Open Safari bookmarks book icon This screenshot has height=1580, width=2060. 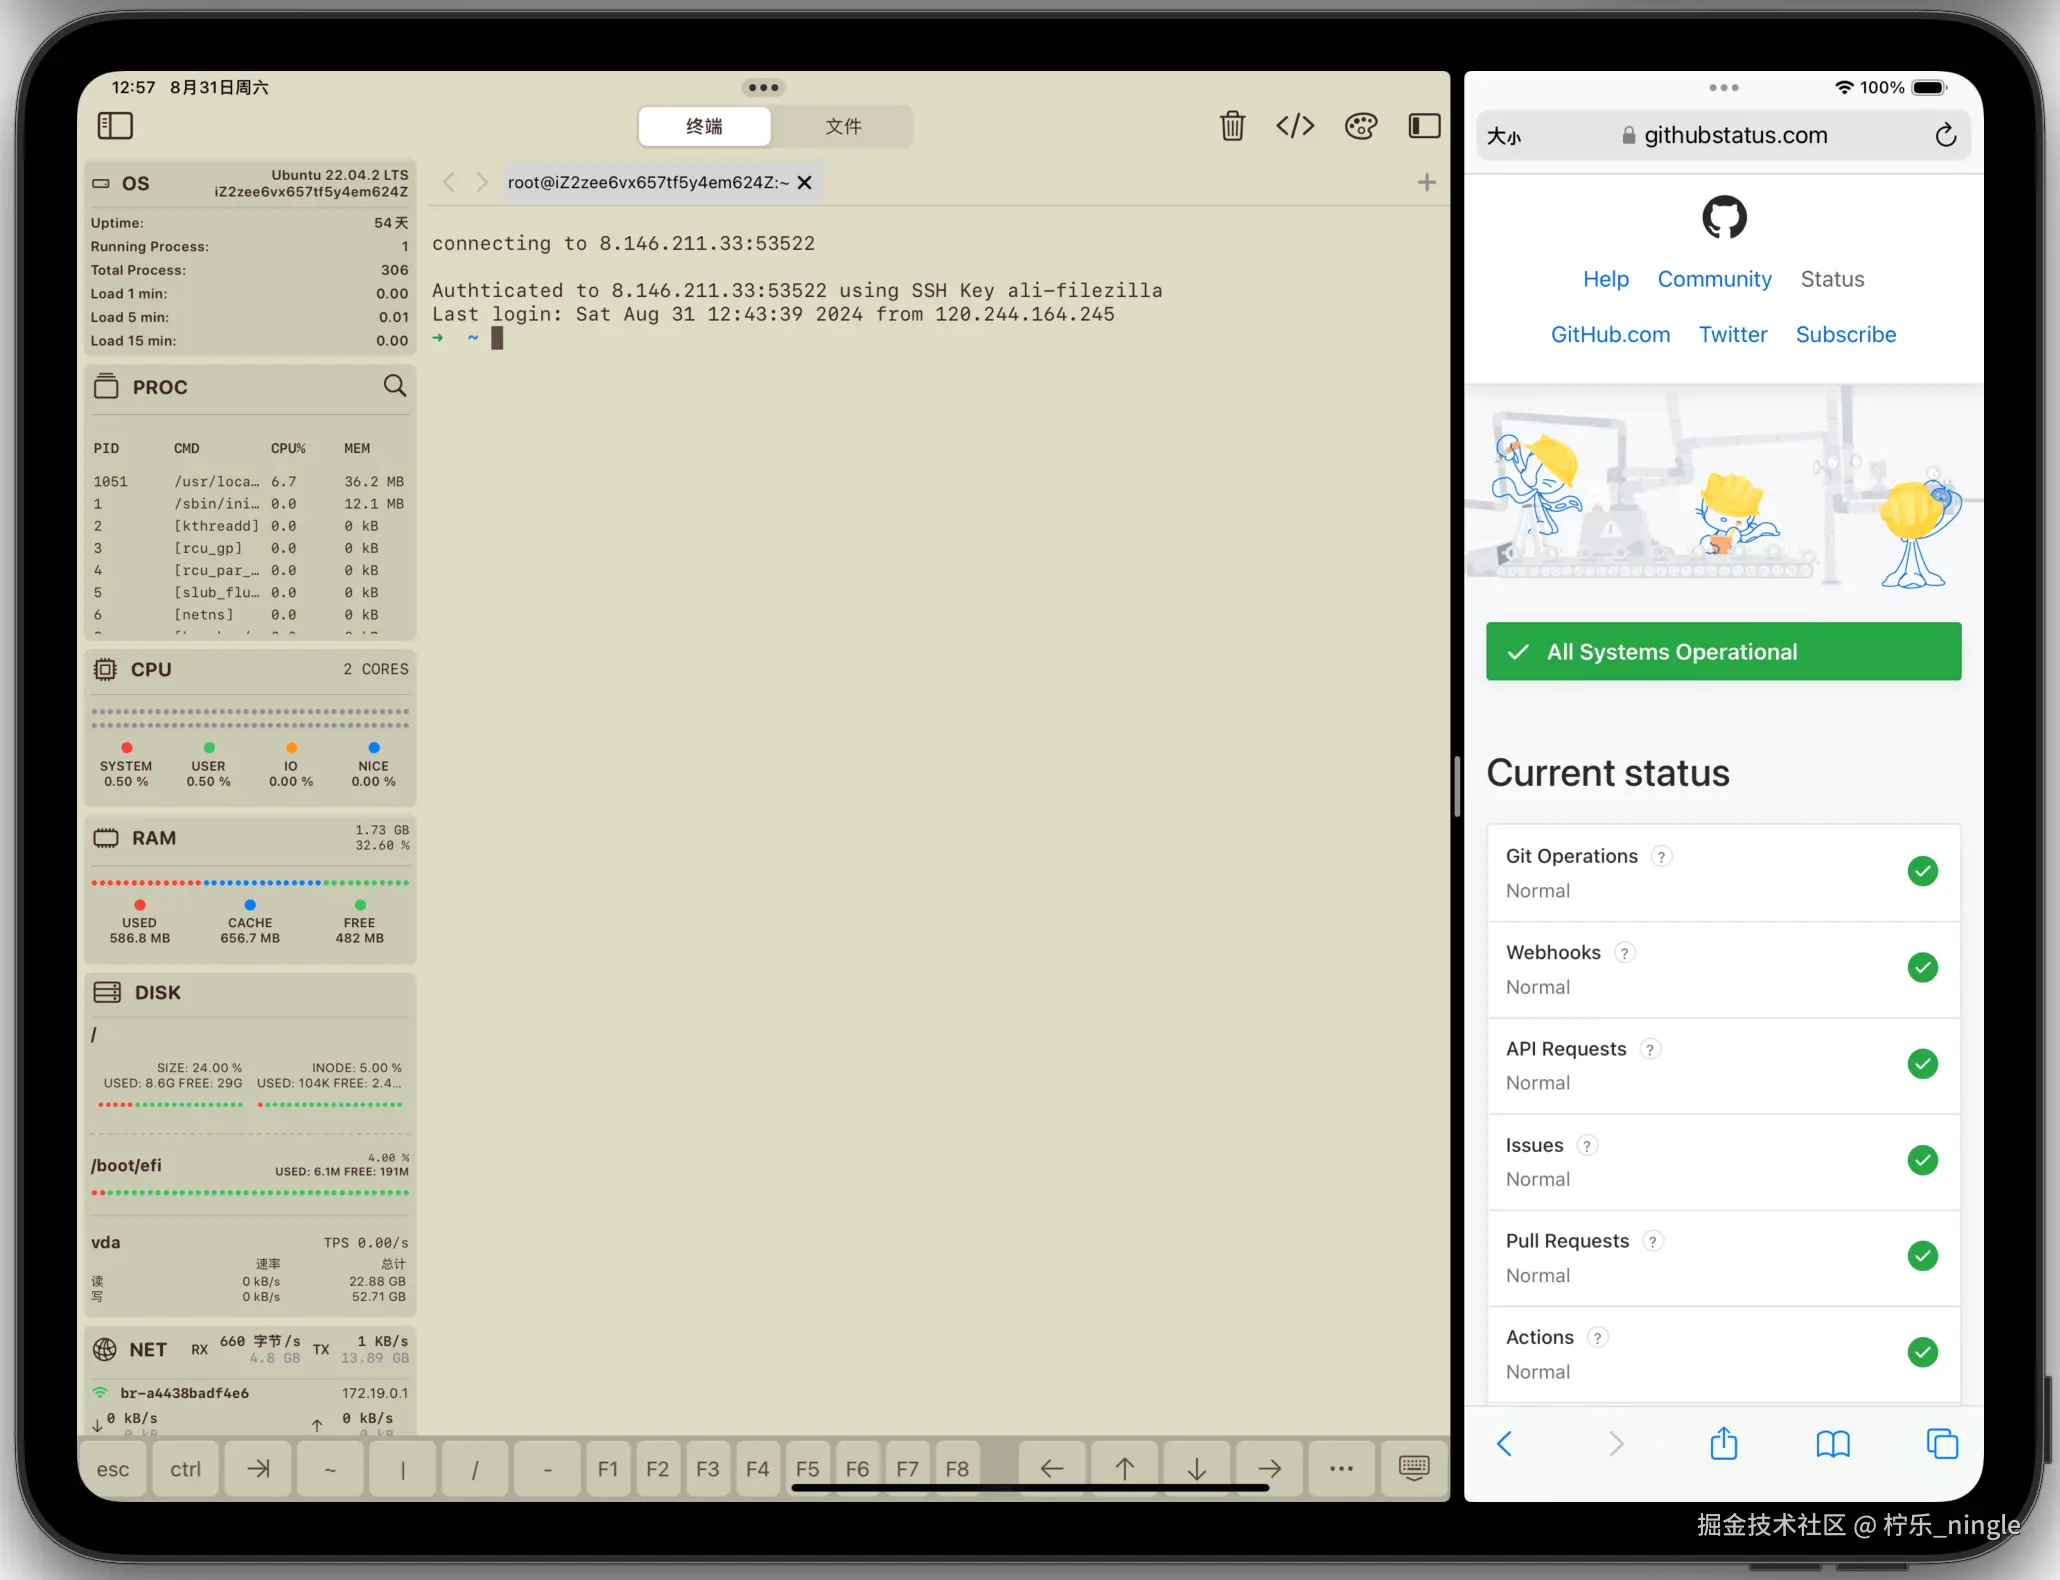pyautogui.click(x=1832, y=1444)
